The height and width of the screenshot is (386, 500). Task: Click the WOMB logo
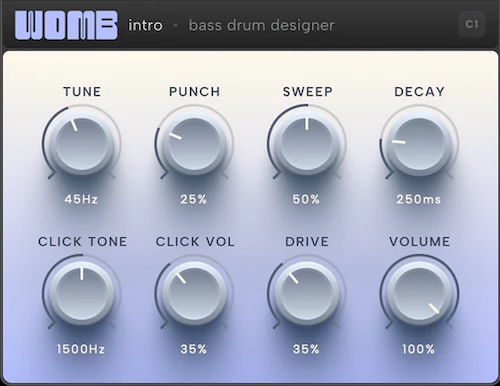pos(66,26)
